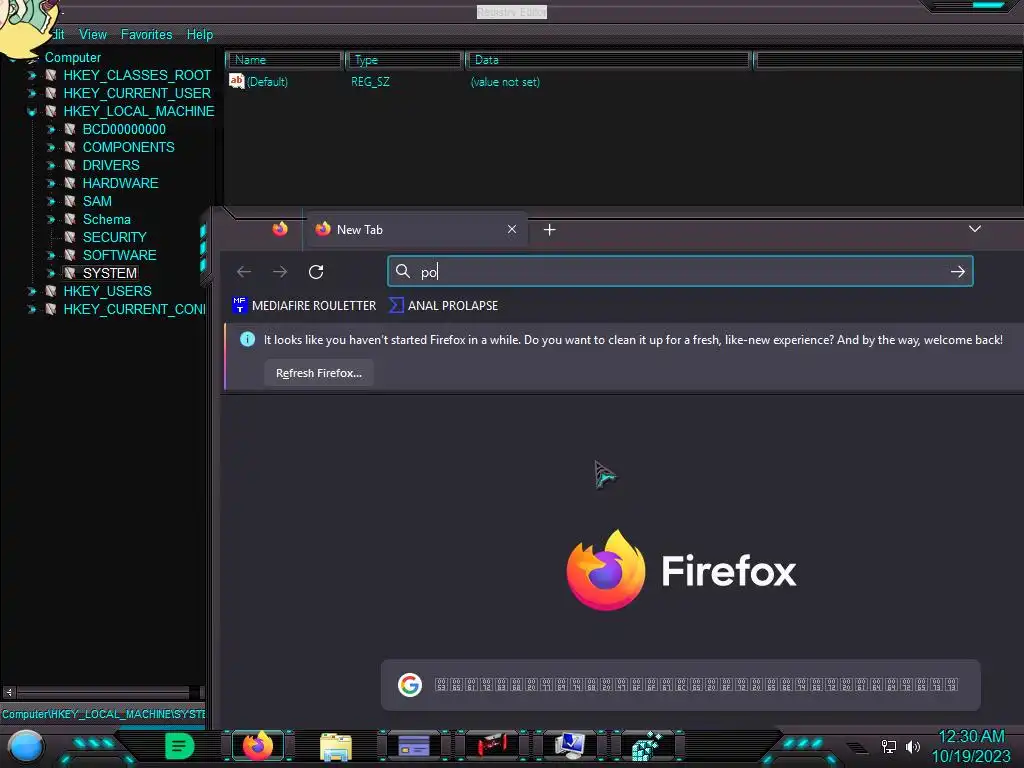1024x768 pixels.
Task: Click the Data column header
Action: pos(608,60)
